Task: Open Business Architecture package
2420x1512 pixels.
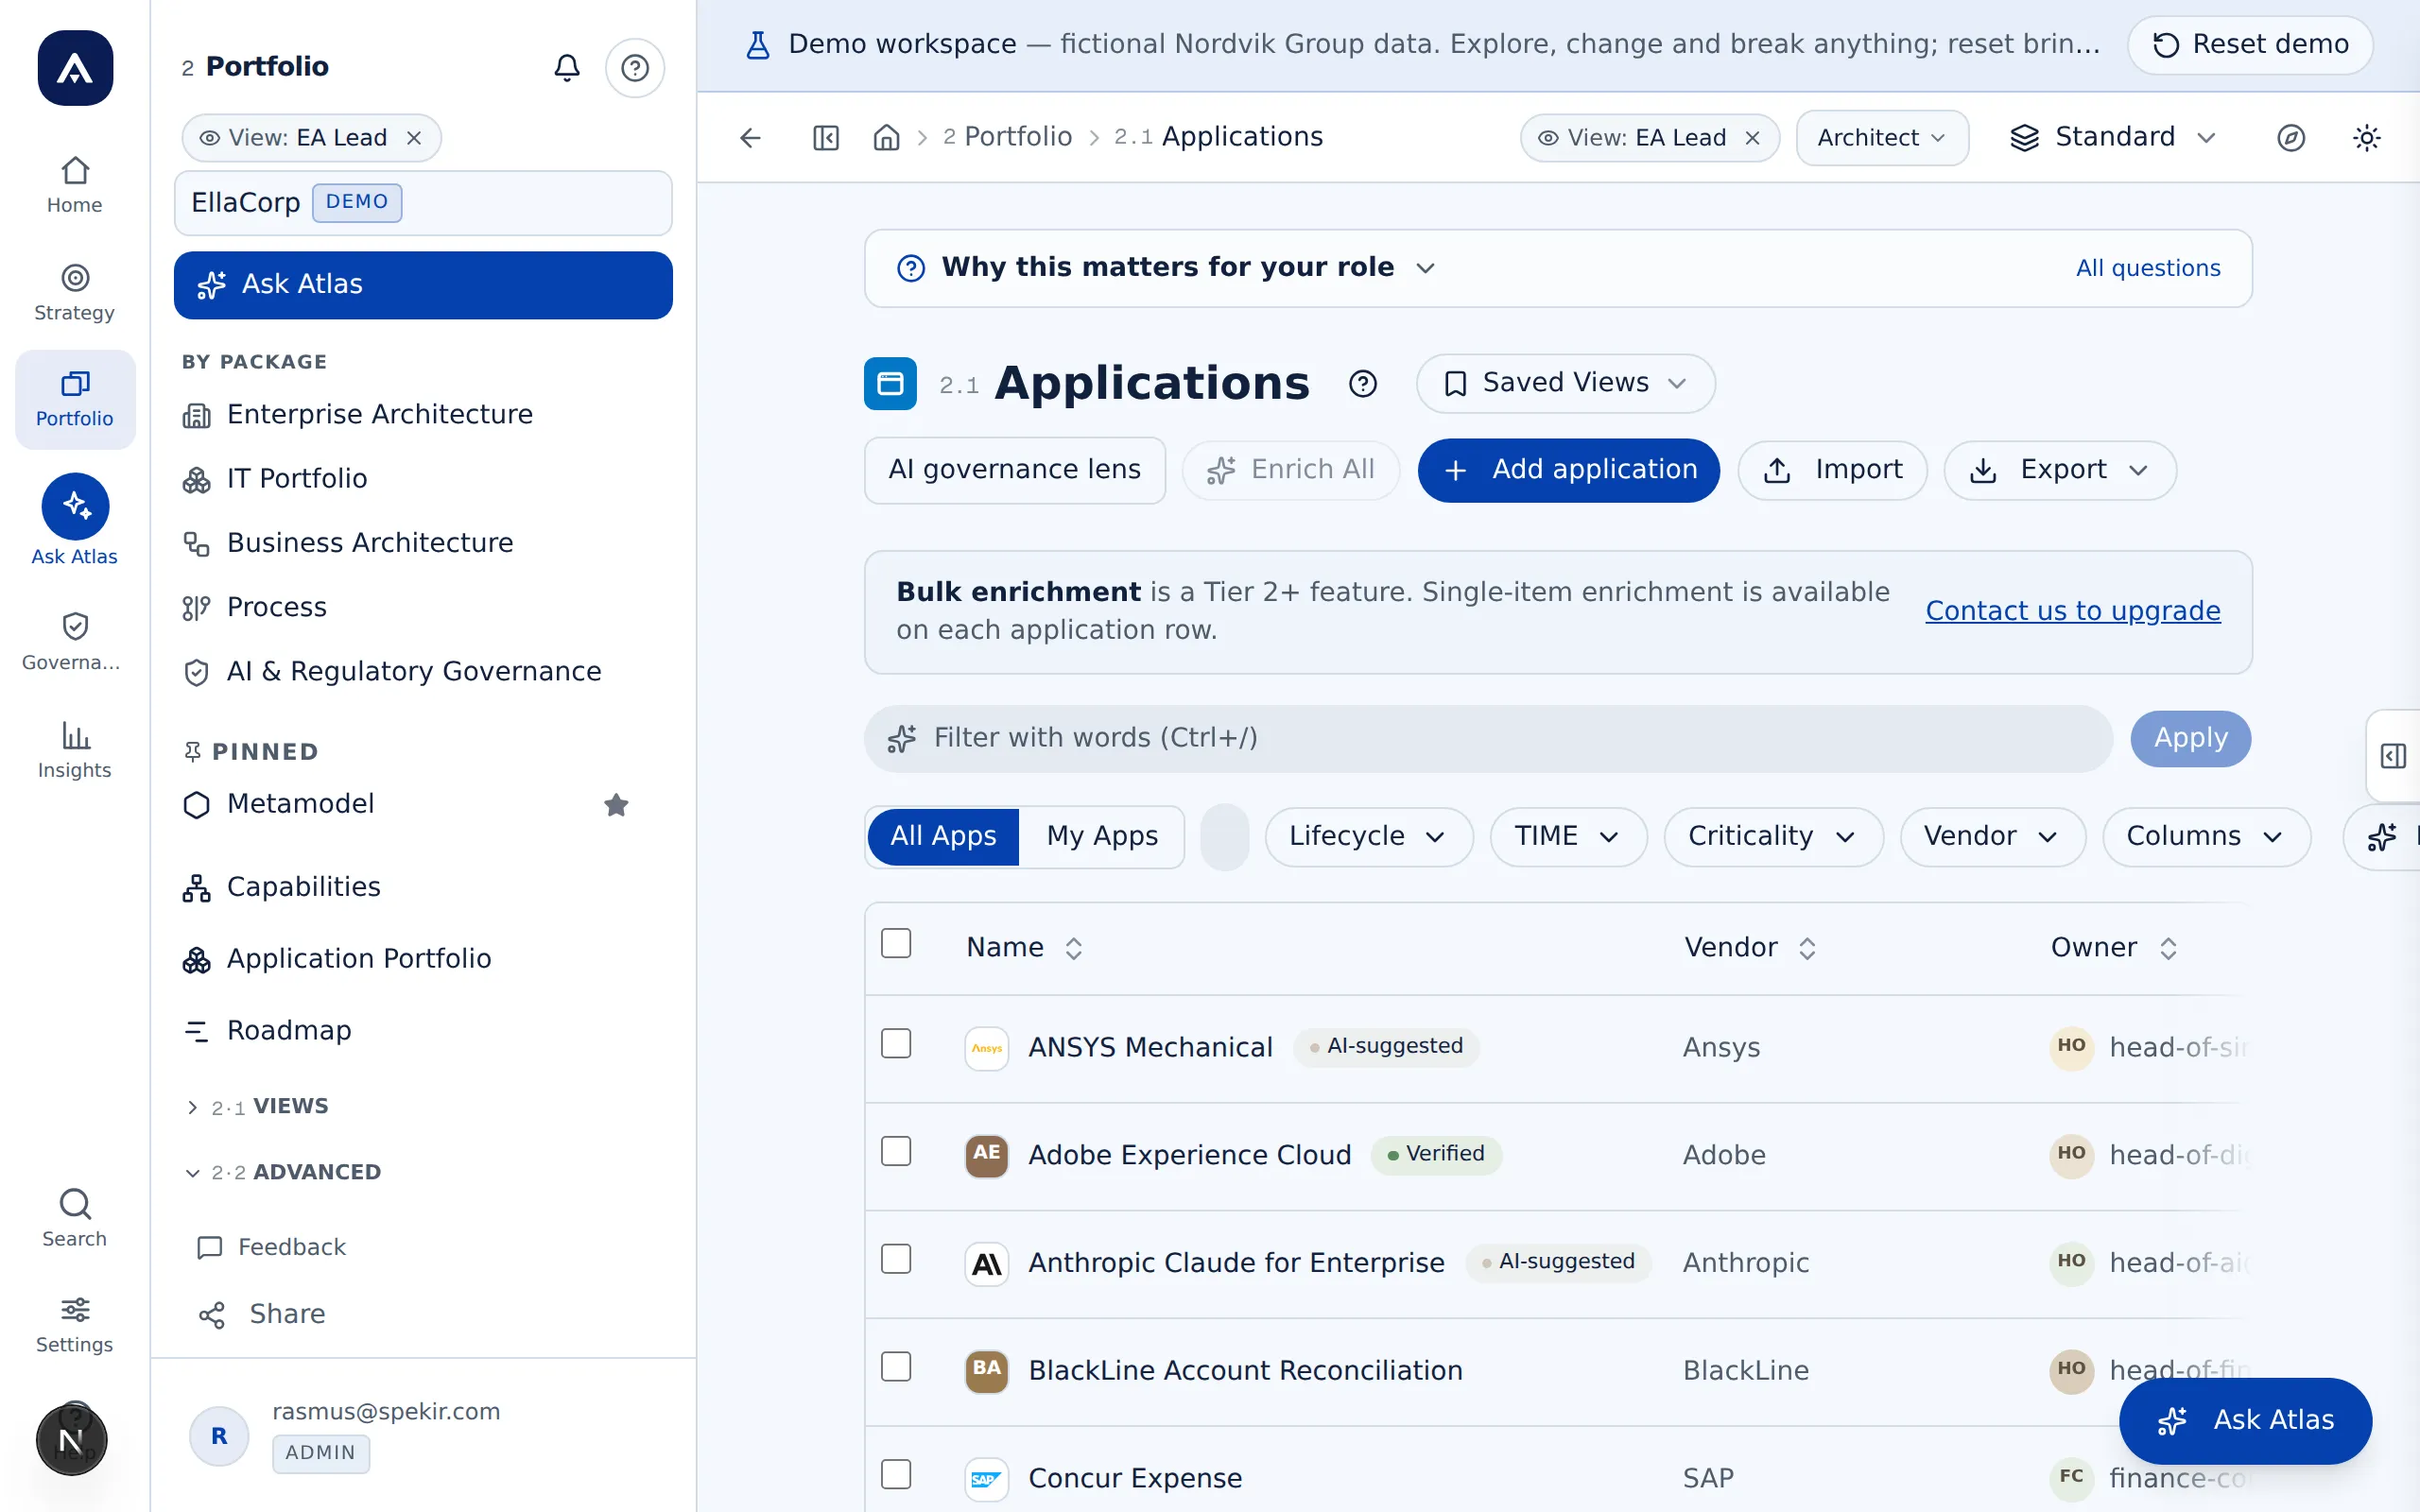Action: [348, 543]
